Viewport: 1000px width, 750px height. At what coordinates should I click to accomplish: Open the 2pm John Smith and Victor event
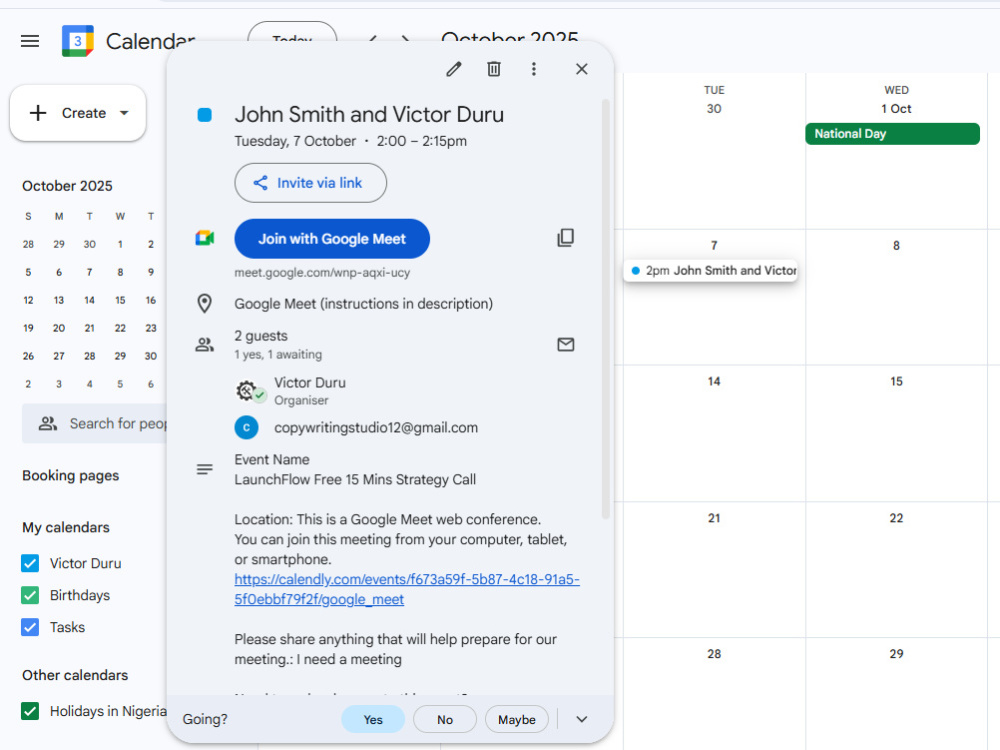tap(711, 270)
